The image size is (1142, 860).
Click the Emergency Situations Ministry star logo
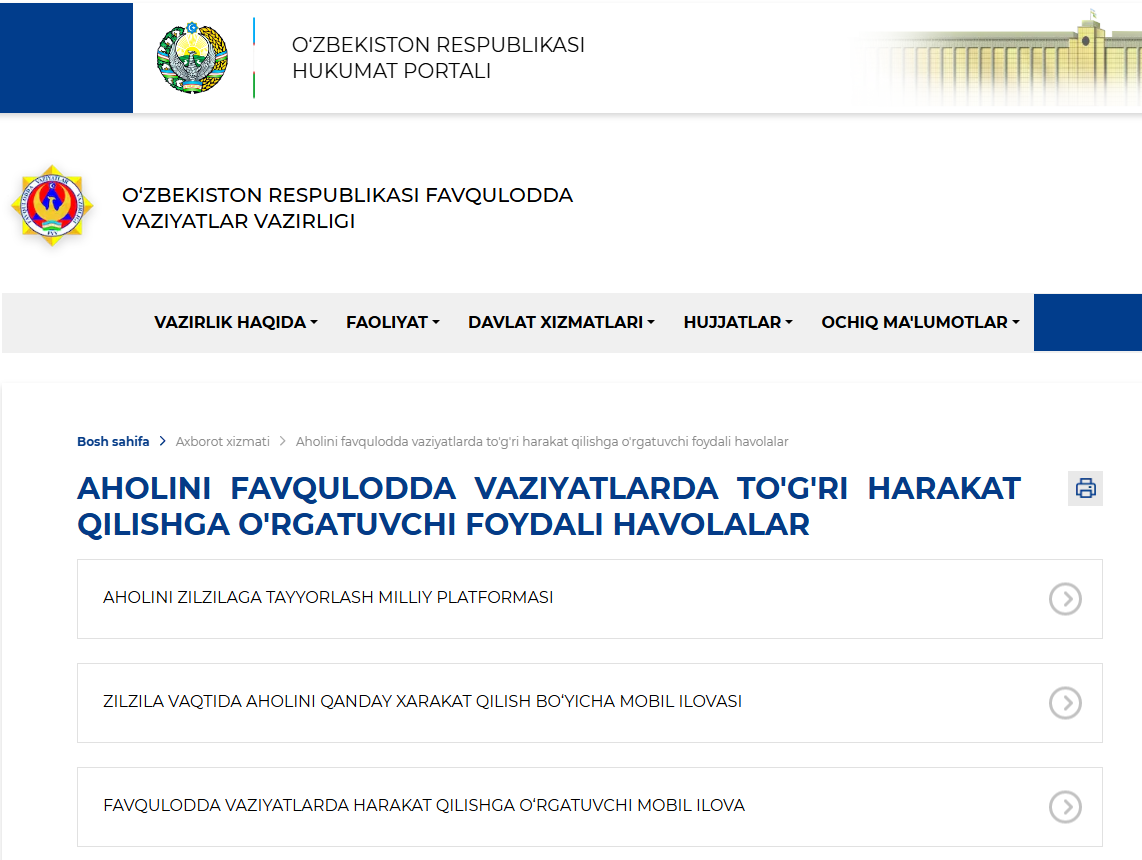pos(52,206)
